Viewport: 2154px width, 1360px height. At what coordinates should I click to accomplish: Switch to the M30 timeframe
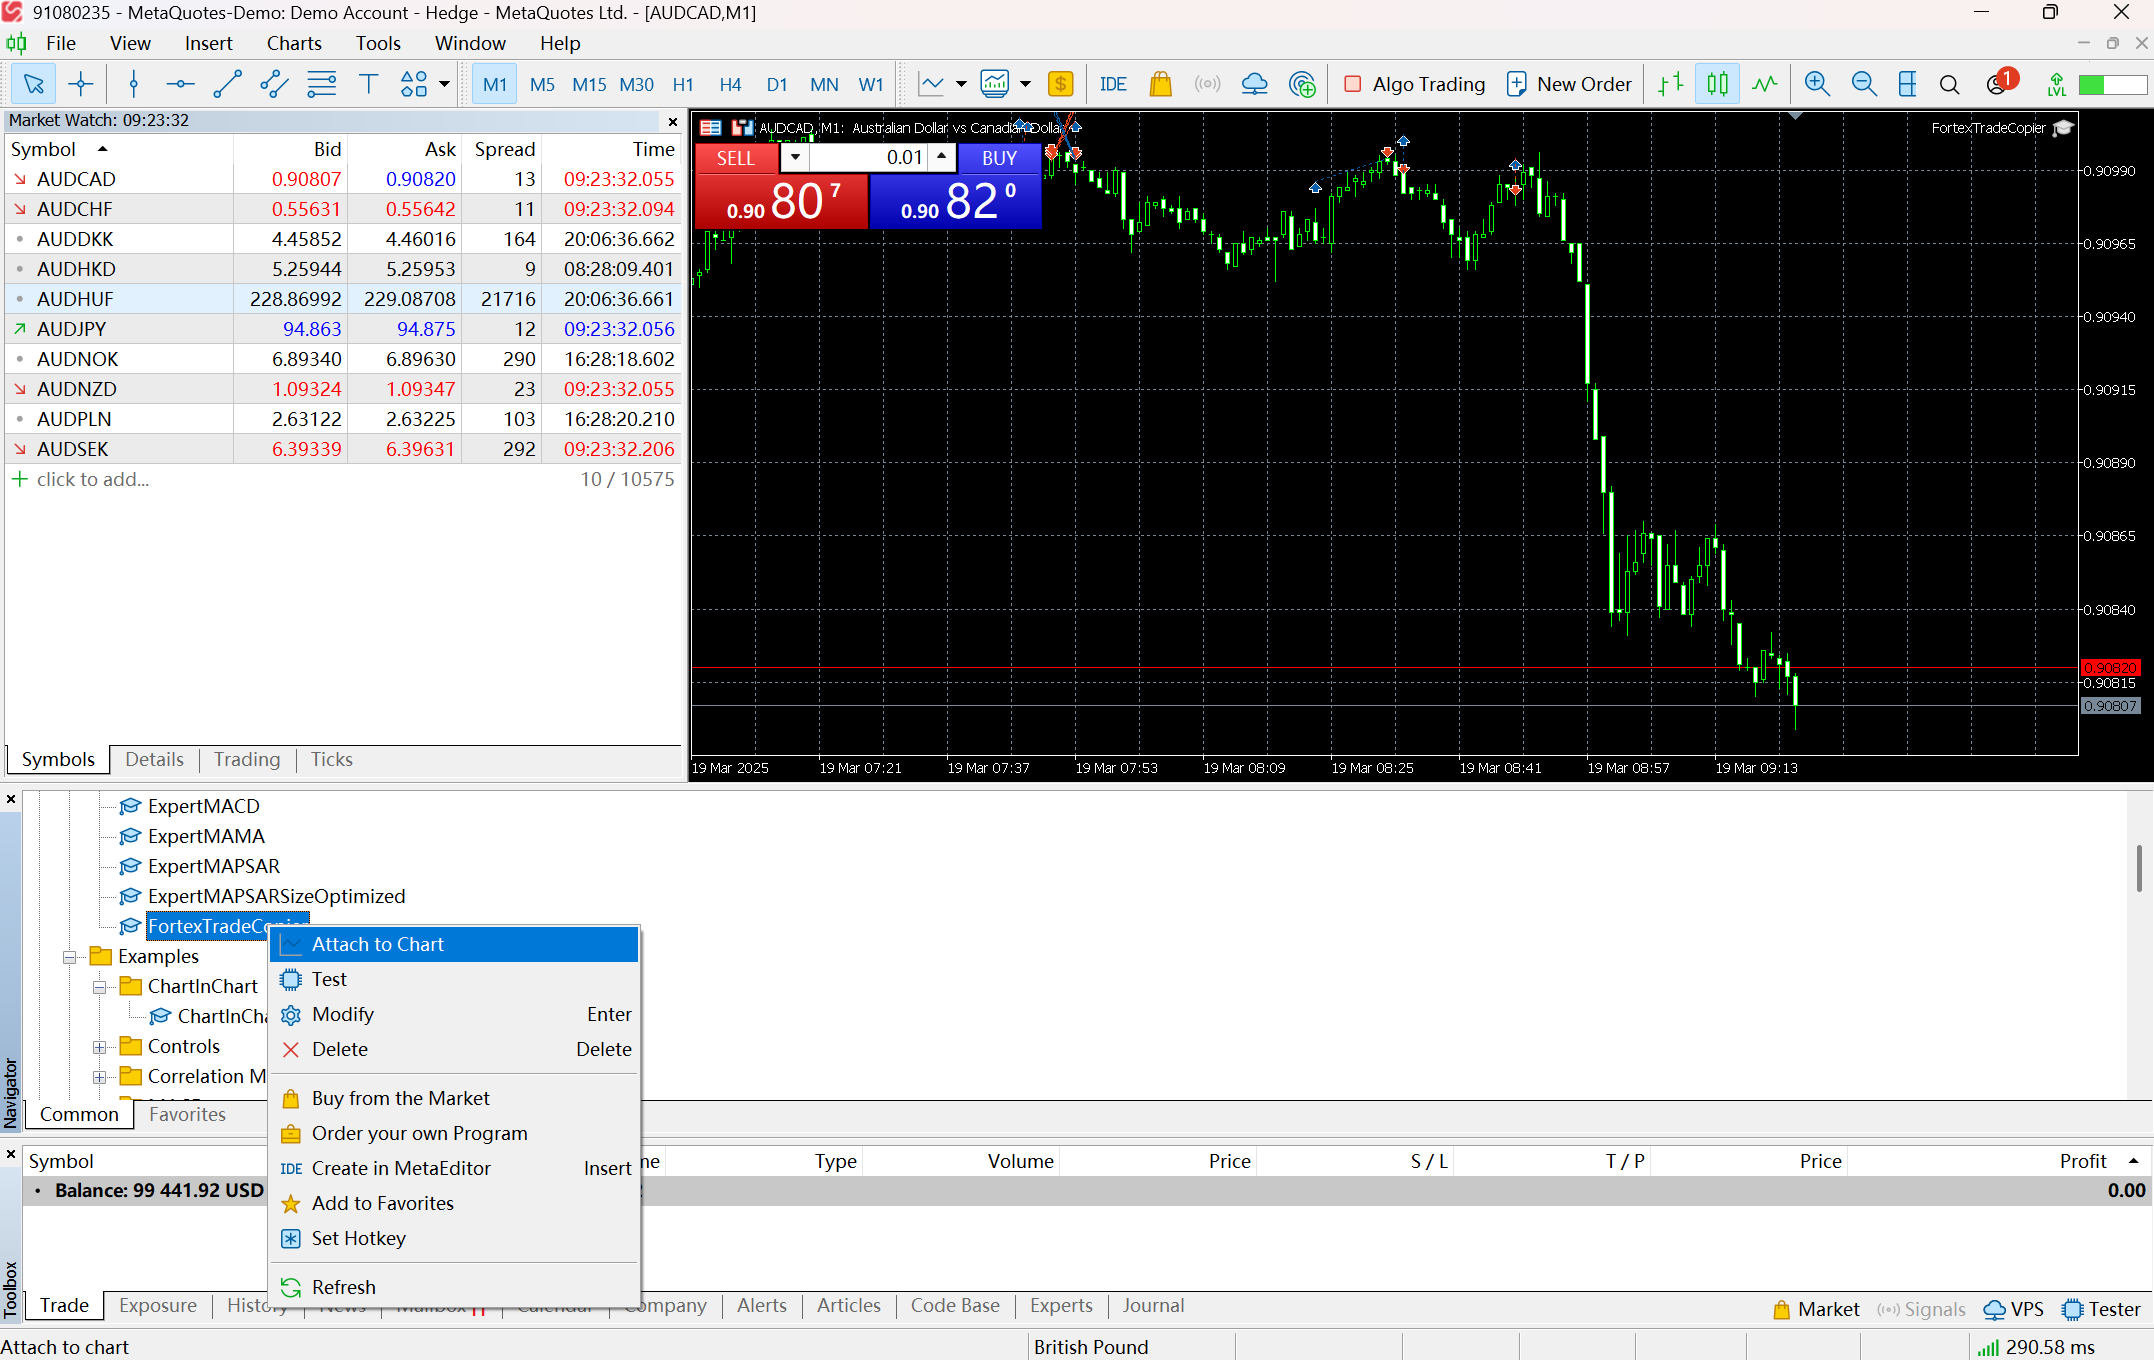[636, 84]
